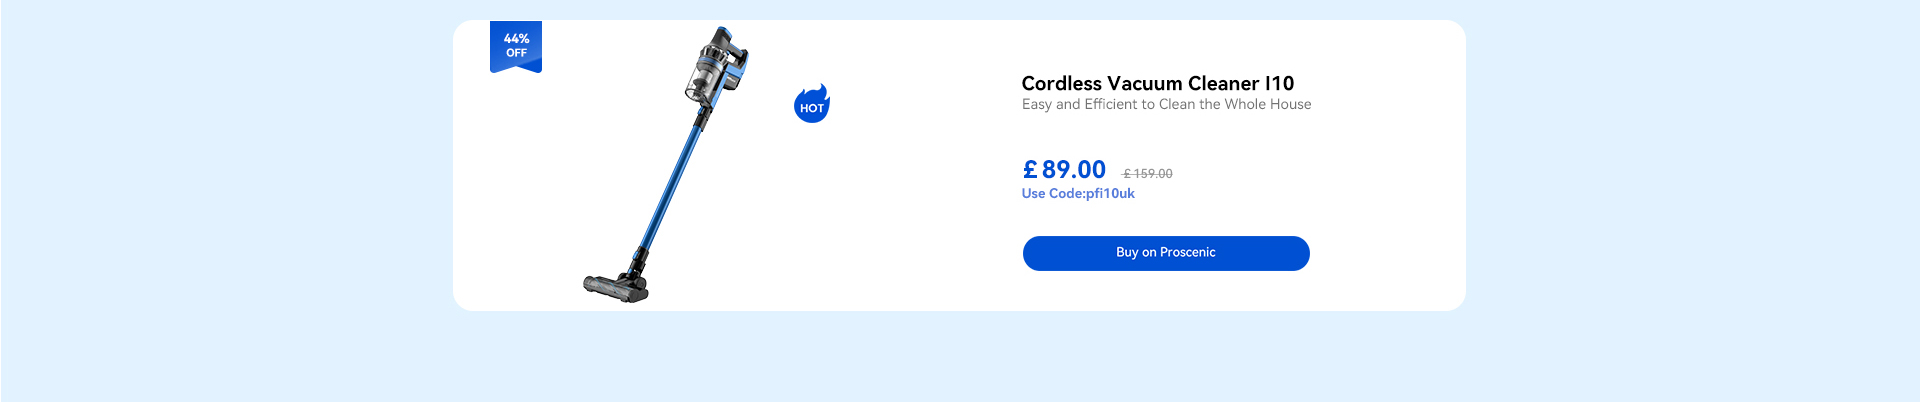Click the Easy and Efficient subtitle text
Screen dimensions: 1920x402
click(1166, 104)
